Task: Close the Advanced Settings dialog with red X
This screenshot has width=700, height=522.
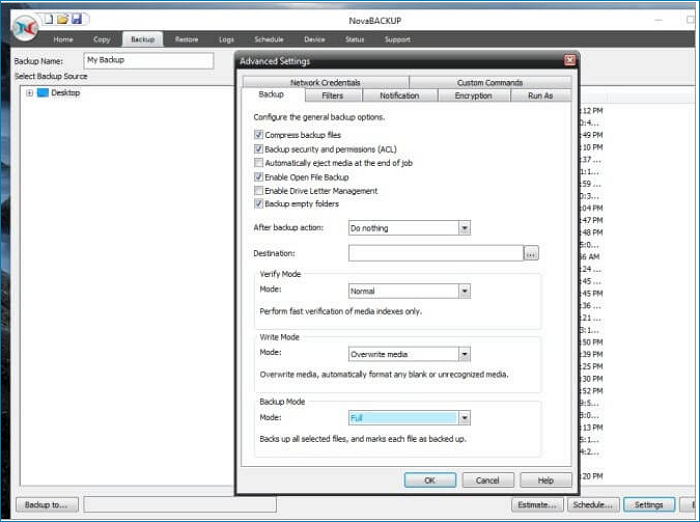Action: click(570, 60)
